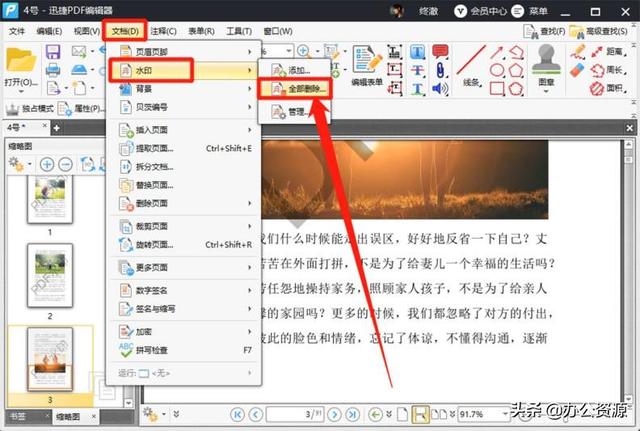This screenshot has width=640, height=431.
Task: Select the arrow shape tool
Action: click(x=497, y=52)
